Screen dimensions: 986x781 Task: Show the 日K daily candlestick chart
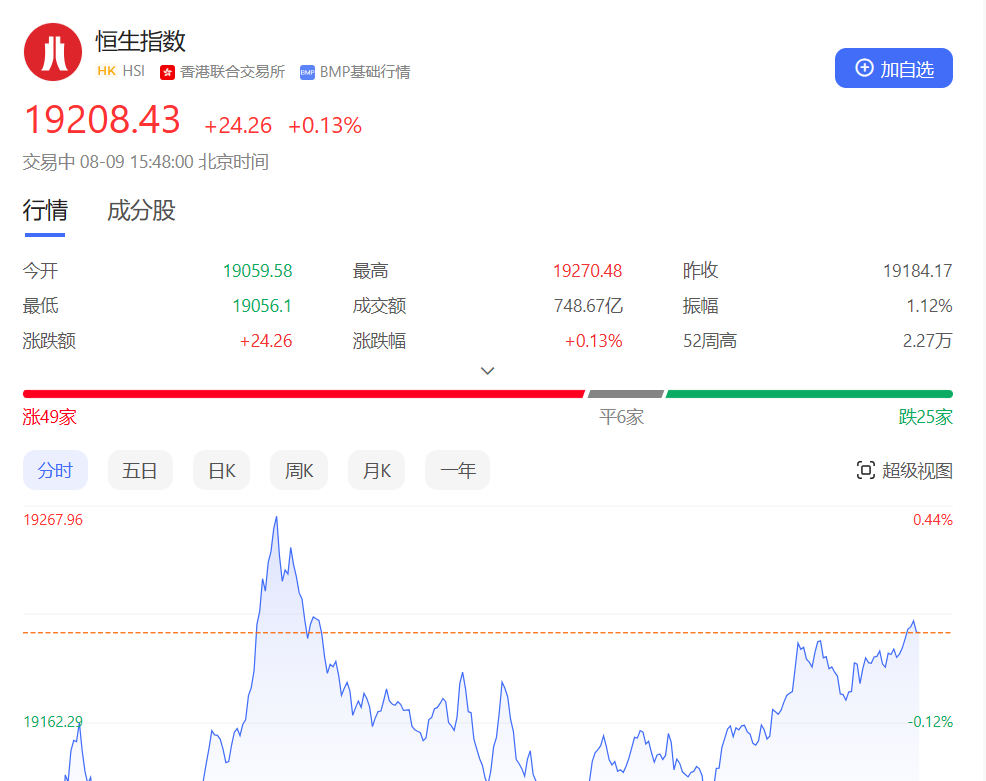[221, 470]
